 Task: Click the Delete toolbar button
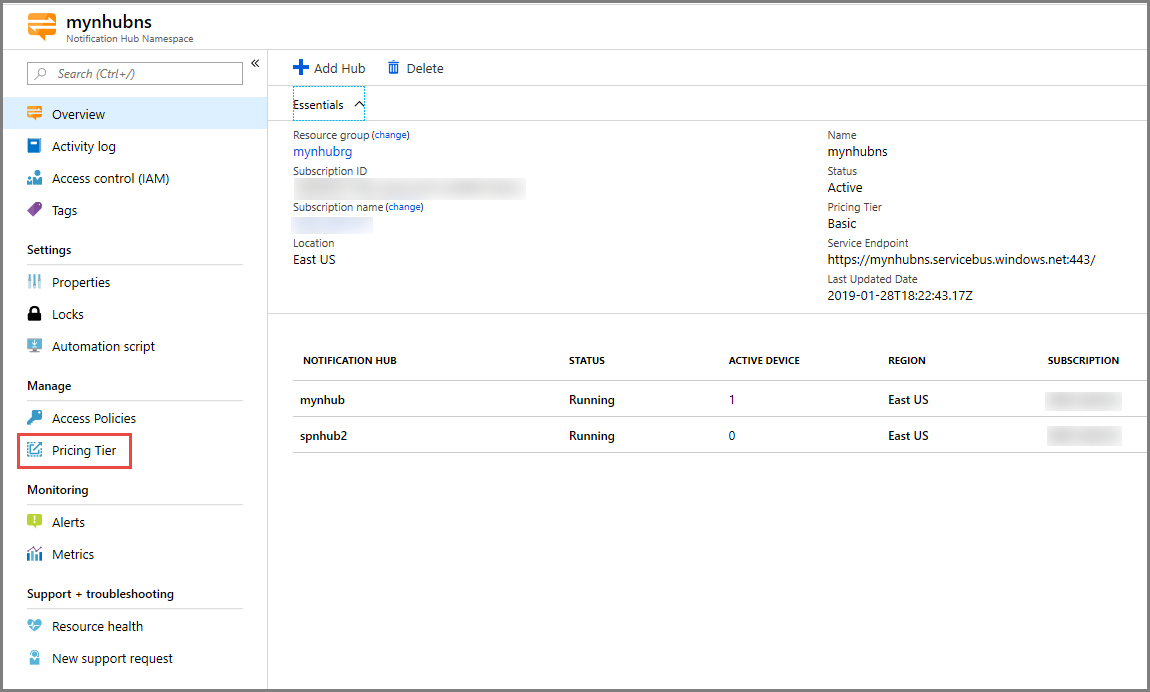click(x=415, y=68)
